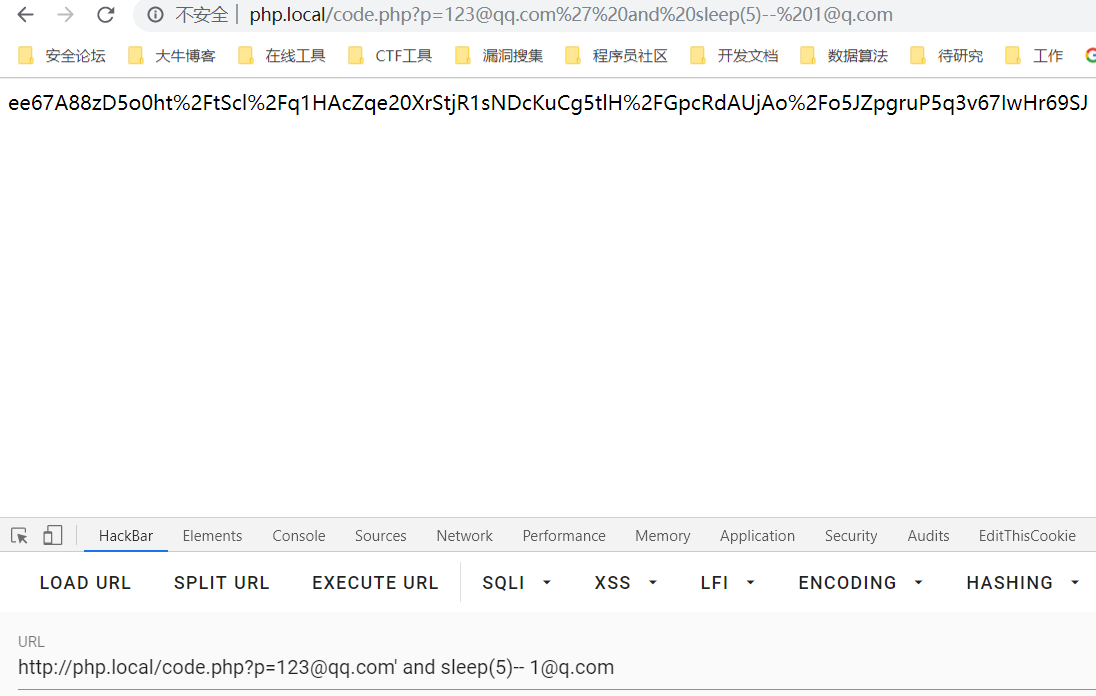Expand the XSS dropdown menu
Screen dimensions: 1096x696
point(626,583)
